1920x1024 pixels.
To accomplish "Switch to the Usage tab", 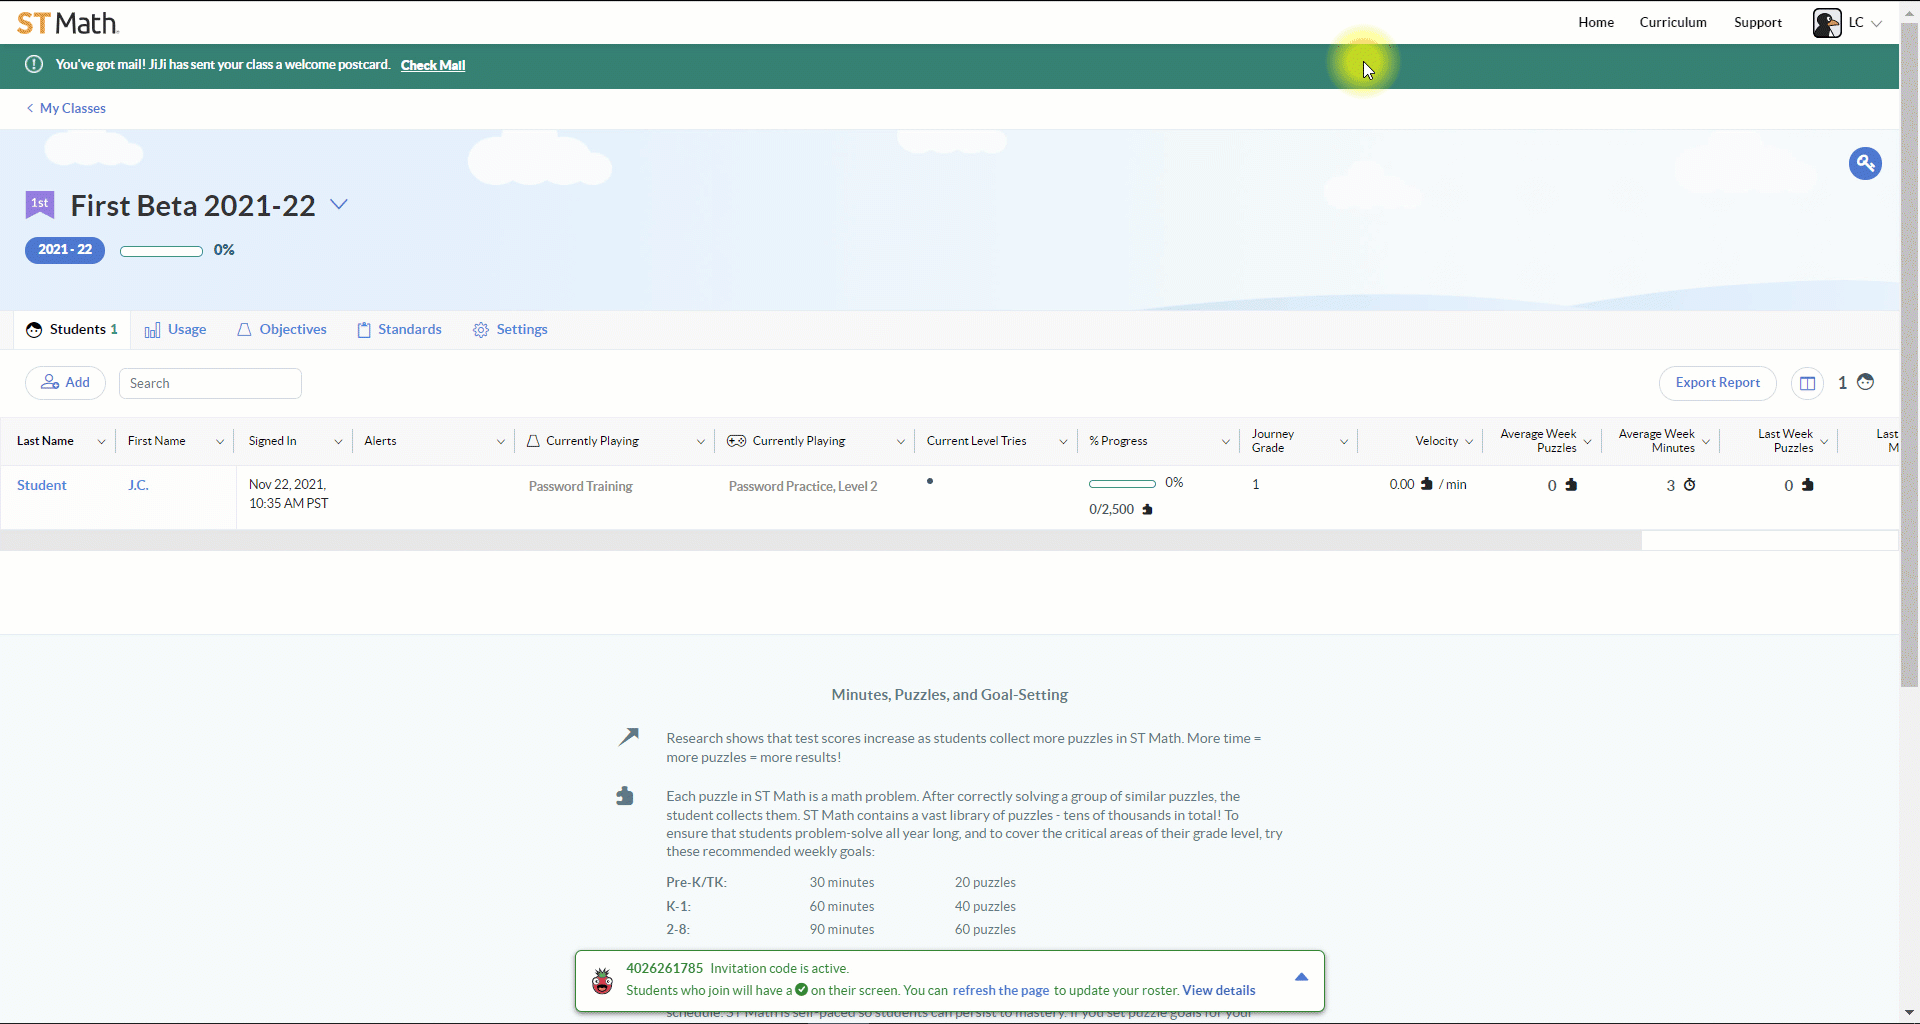I will click(x=176, y=330).
